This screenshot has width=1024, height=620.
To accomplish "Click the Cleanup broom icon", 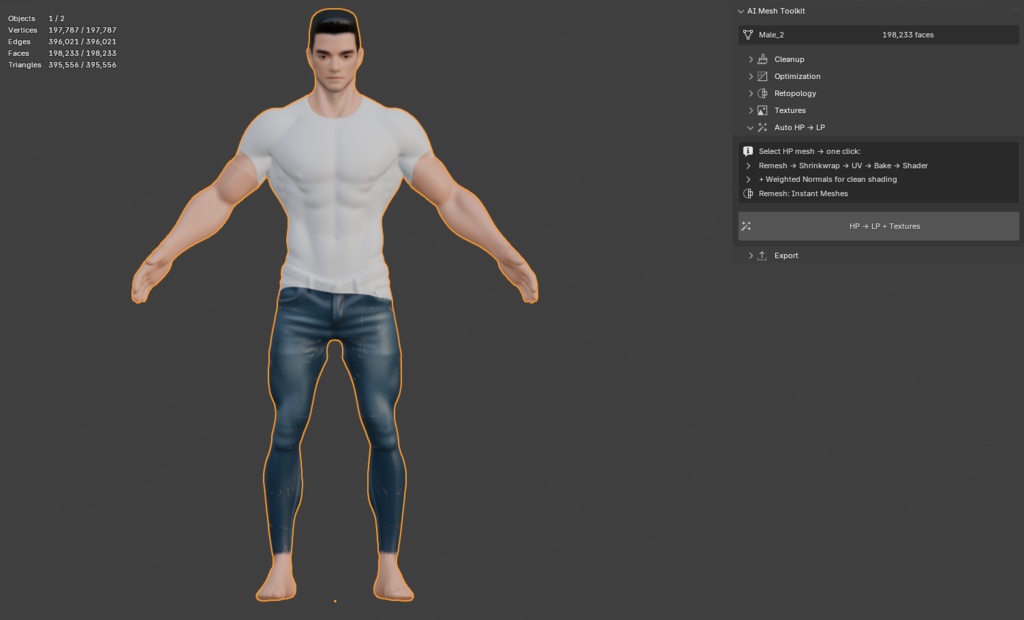I will 762,59.
